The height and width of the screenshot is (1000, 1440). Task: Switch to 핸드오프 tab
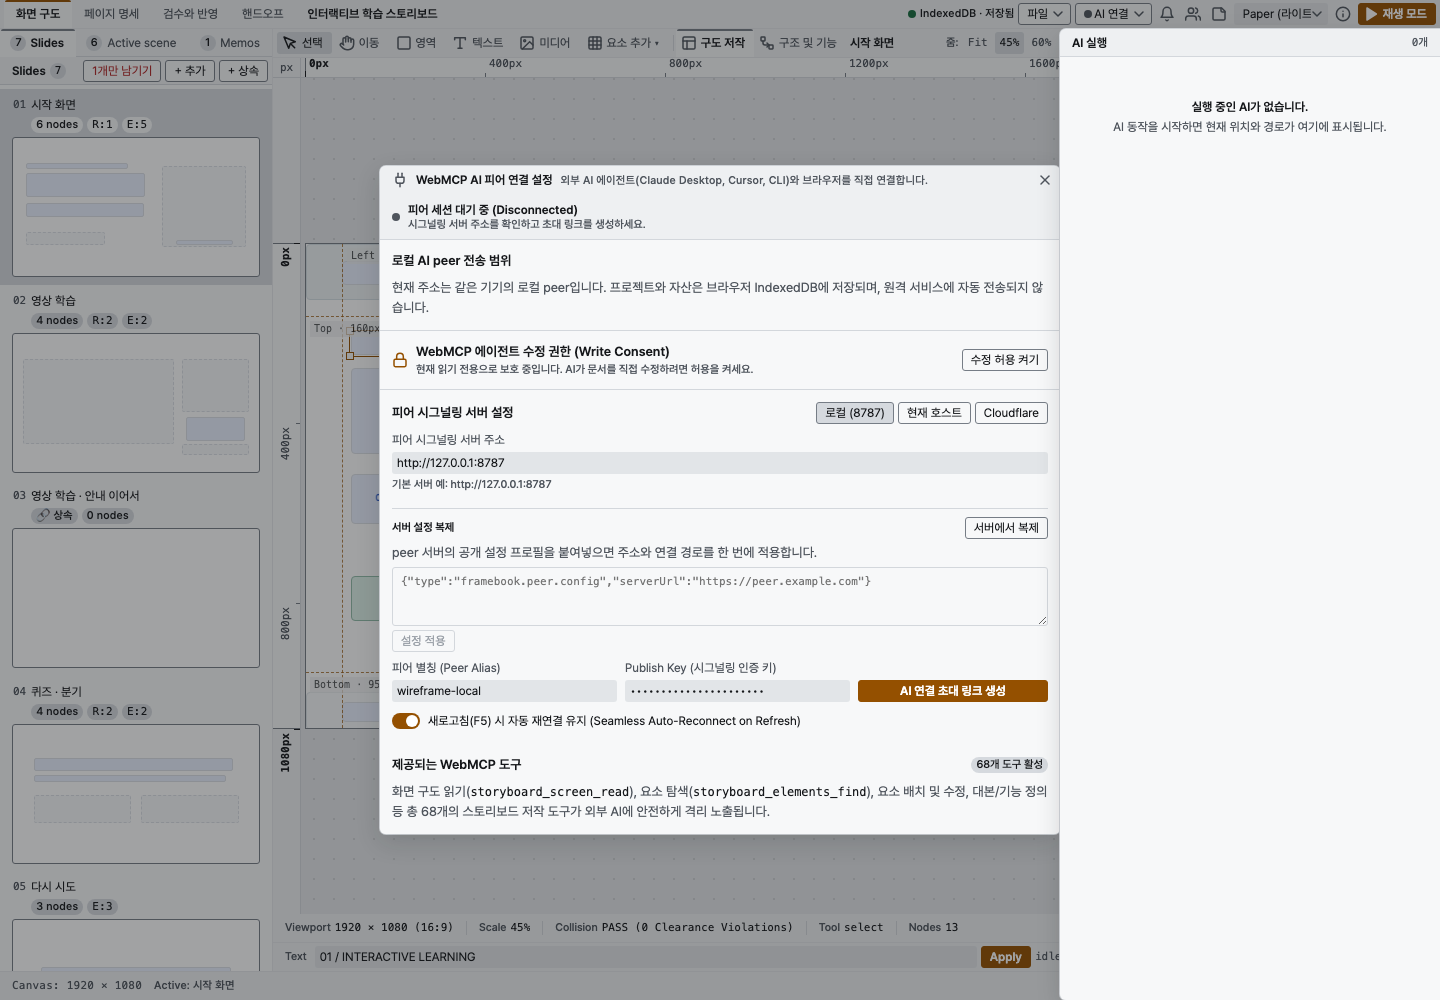tap(263, 14)
